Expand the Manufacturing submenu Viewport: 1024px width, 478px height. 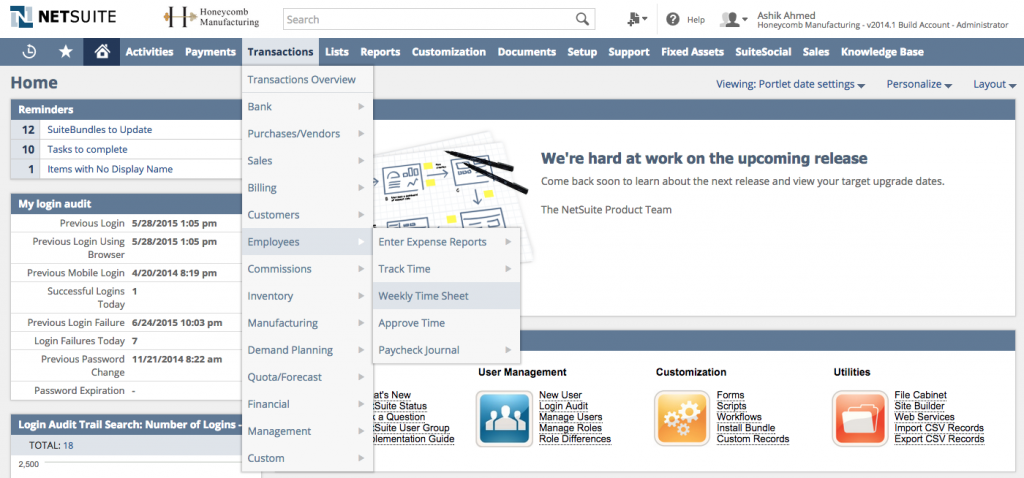coord(308,323)
